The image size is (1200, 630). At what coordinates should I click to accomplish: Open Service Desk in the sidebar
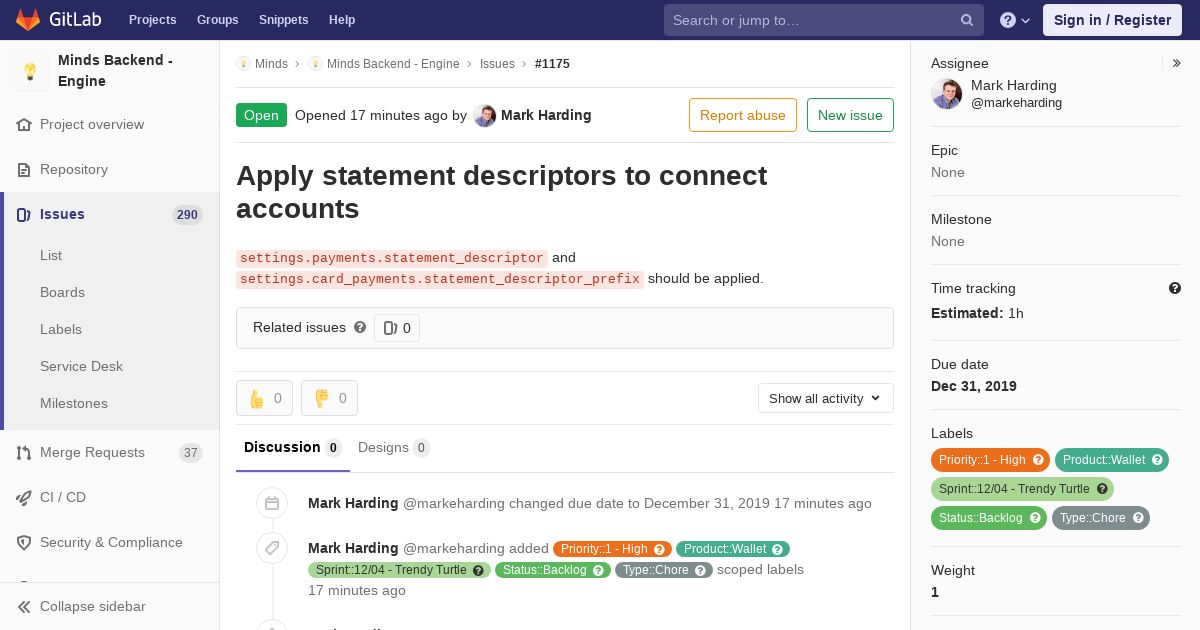pyautogui.click(x=81, y=366)
